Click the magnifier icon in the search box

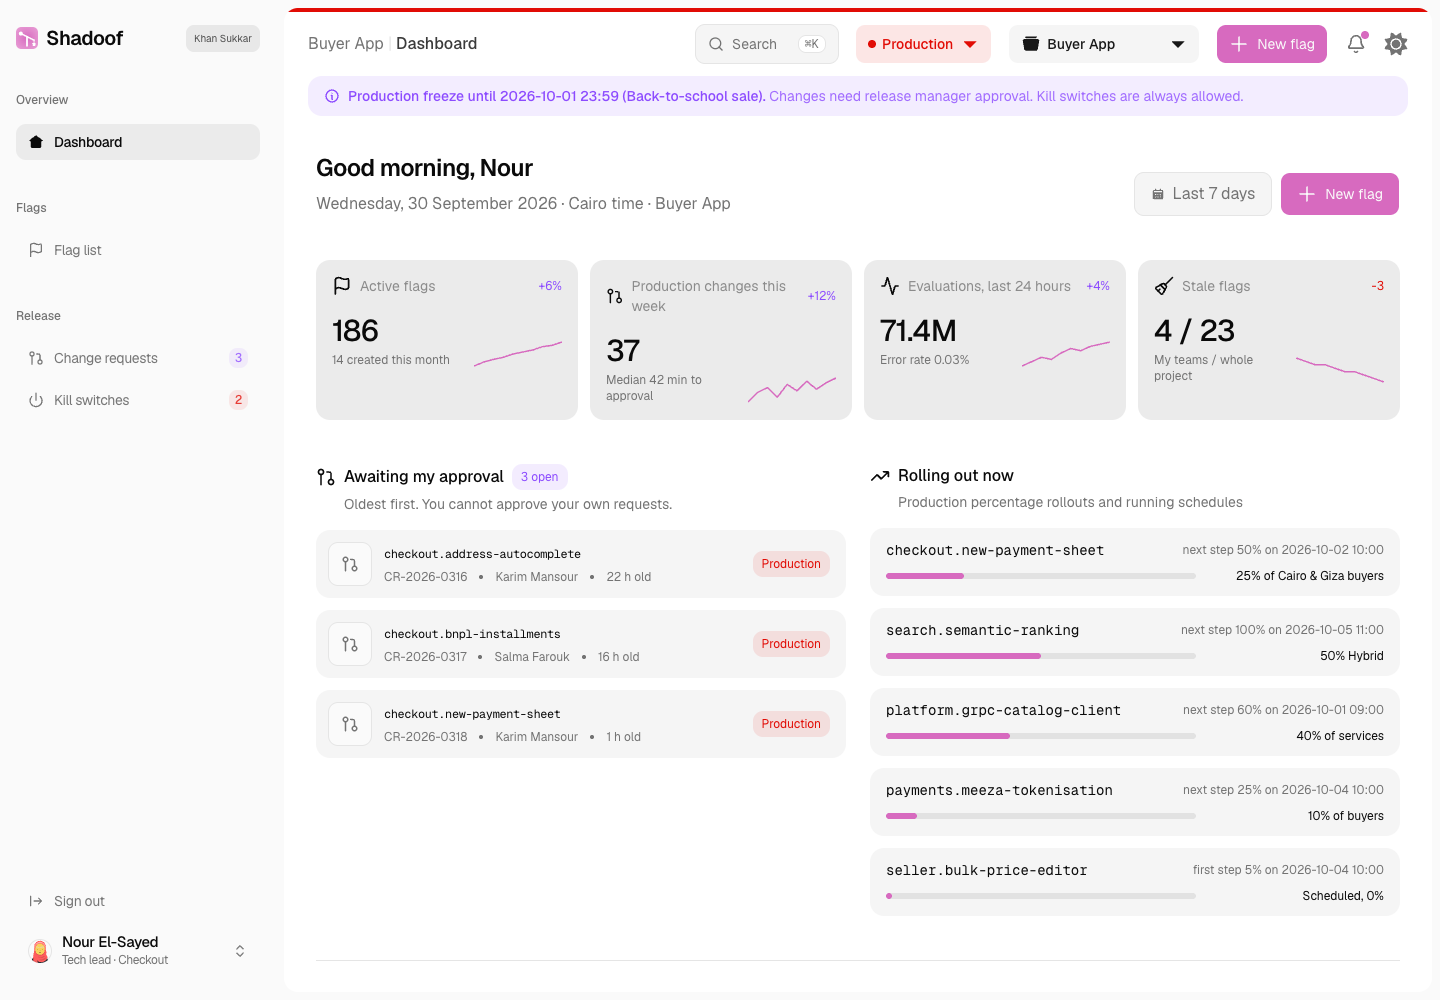point(716,44)
